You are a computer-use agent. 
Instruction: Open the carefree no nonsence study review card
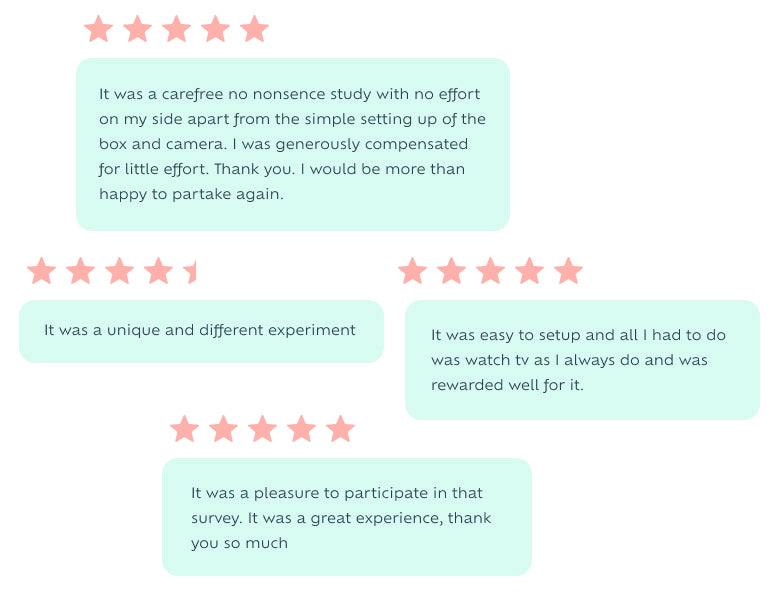[292, 144]
